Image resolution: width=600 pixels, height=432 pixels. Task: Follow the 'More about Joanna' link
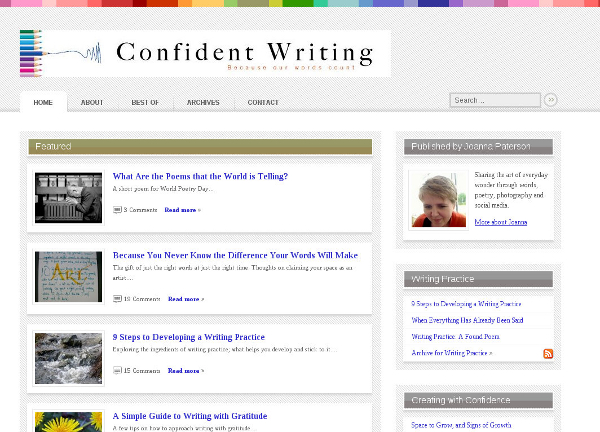pos(501,222)
